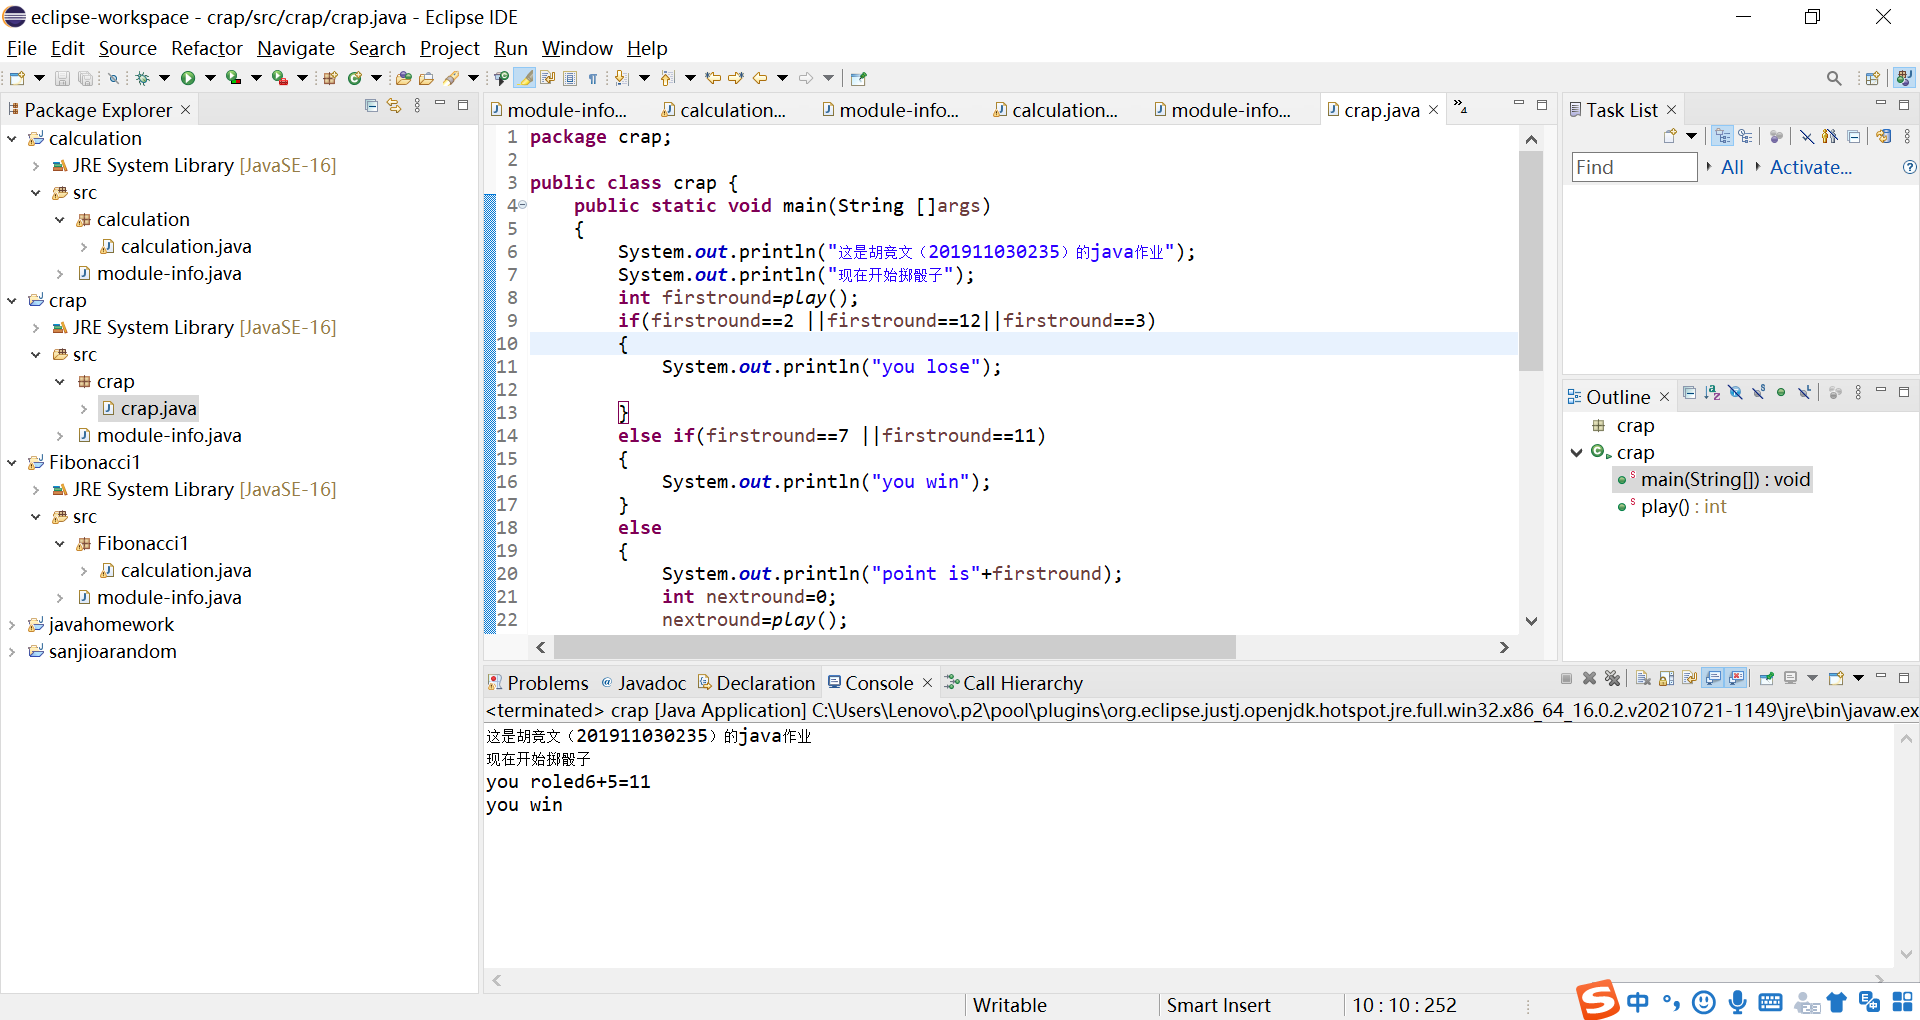Toggle Scheduled view in Task List
This screenshot has width=1920, height=1020.
1745,136
